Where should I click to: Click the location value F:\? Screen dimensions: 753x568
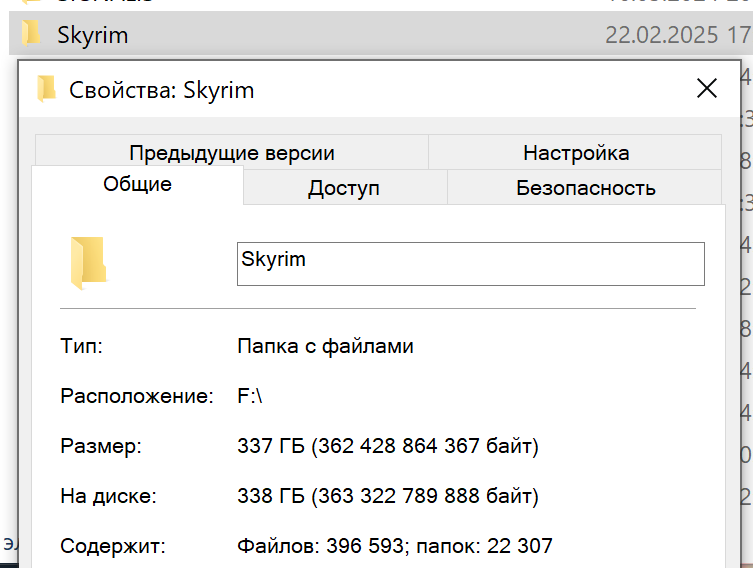250,396
